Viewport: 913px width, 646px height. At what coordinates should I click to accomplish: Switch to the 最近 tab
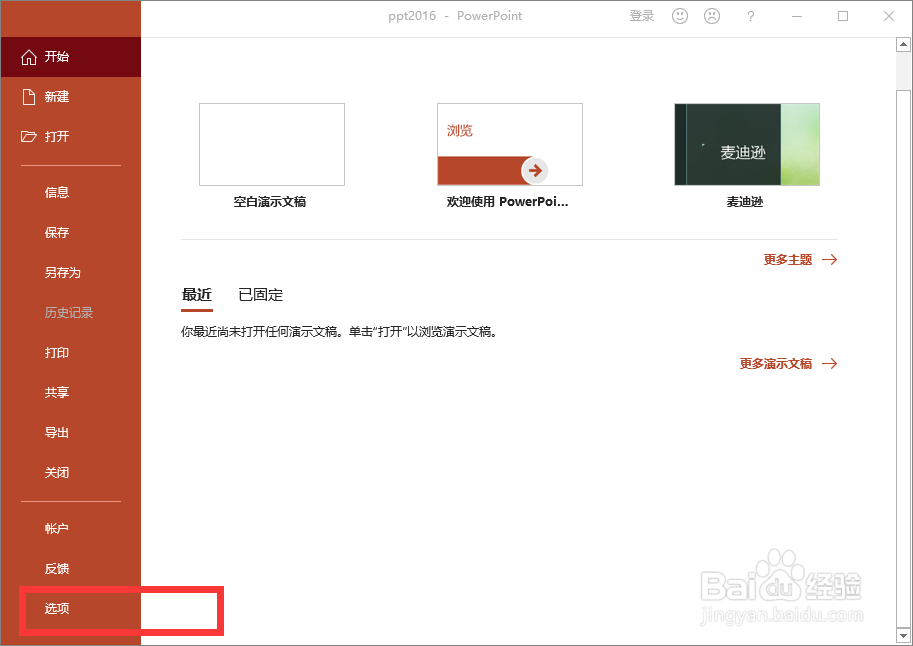click(197, 295)
